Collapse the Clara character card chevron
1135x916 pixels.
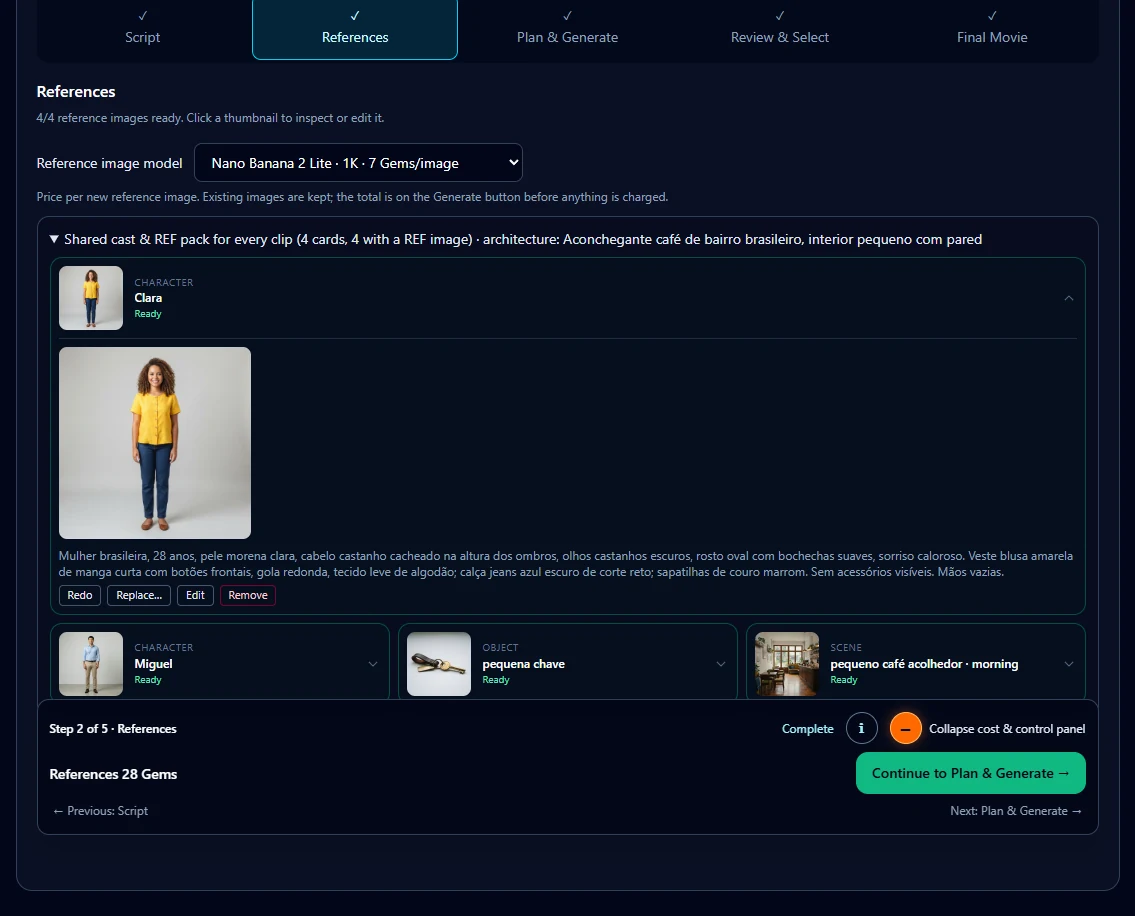1068,298
